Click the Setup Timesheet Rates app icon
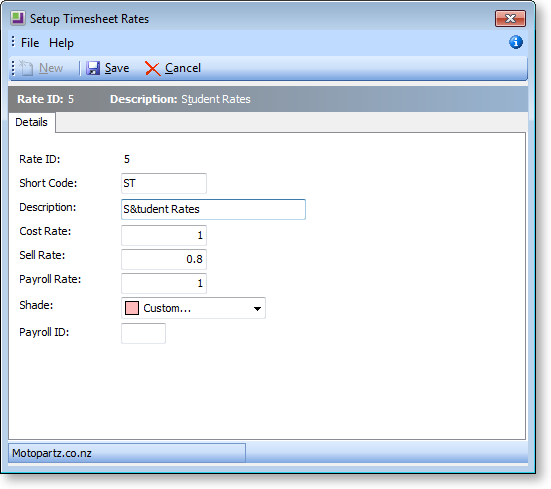The width and height of the screenshot is (551, 489). coord(18,19)
